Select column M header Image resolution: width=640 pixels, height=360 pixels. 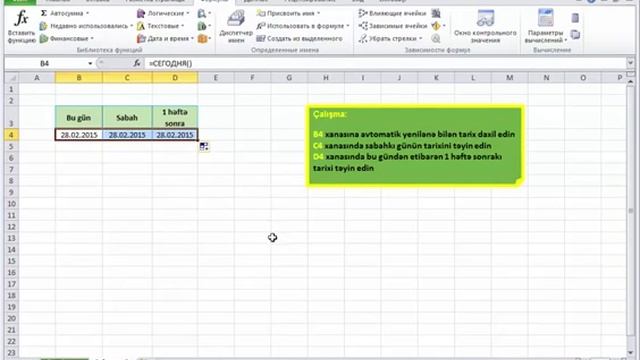click(509, 78)
